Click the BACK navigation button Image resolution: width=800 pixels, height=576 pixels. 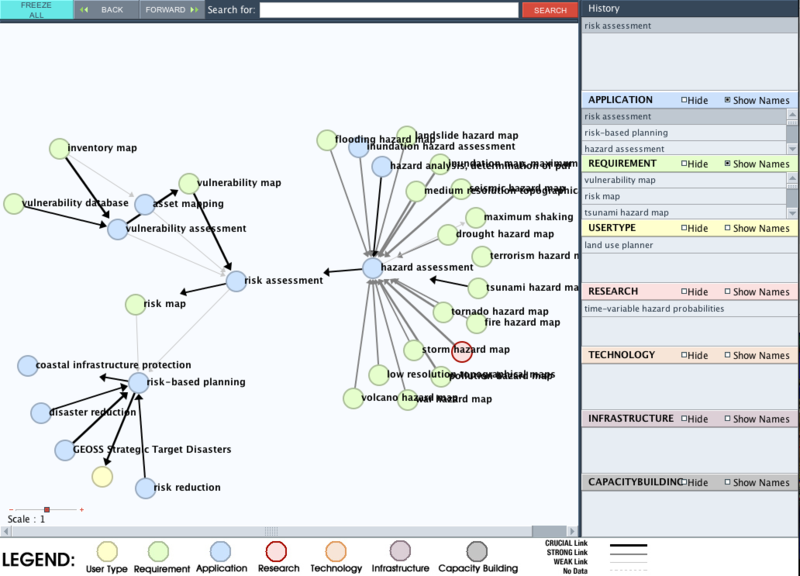click(105, 10)
